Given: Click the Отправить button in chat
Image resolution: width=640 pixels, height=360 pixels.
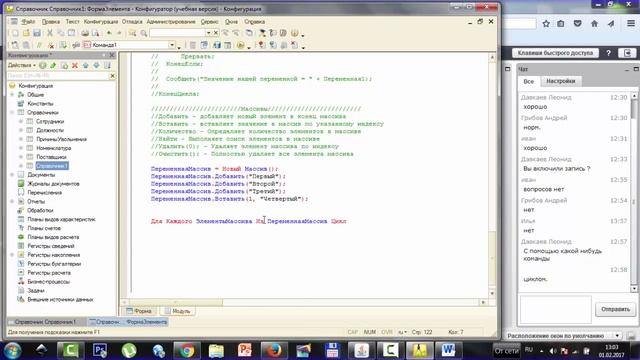Looking at the screenshot, I should coord(615,309).
